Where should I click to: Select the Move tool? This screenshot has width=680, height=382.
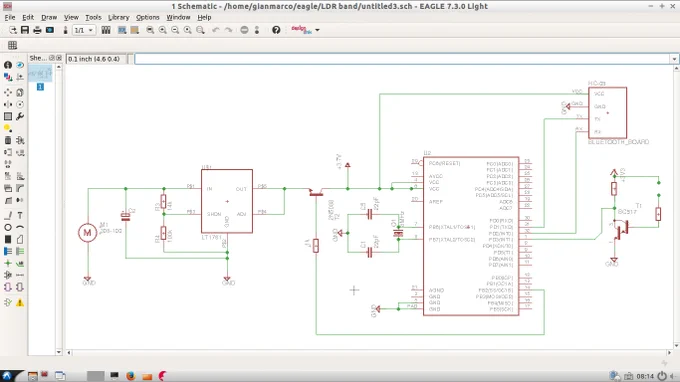(8, 92)
